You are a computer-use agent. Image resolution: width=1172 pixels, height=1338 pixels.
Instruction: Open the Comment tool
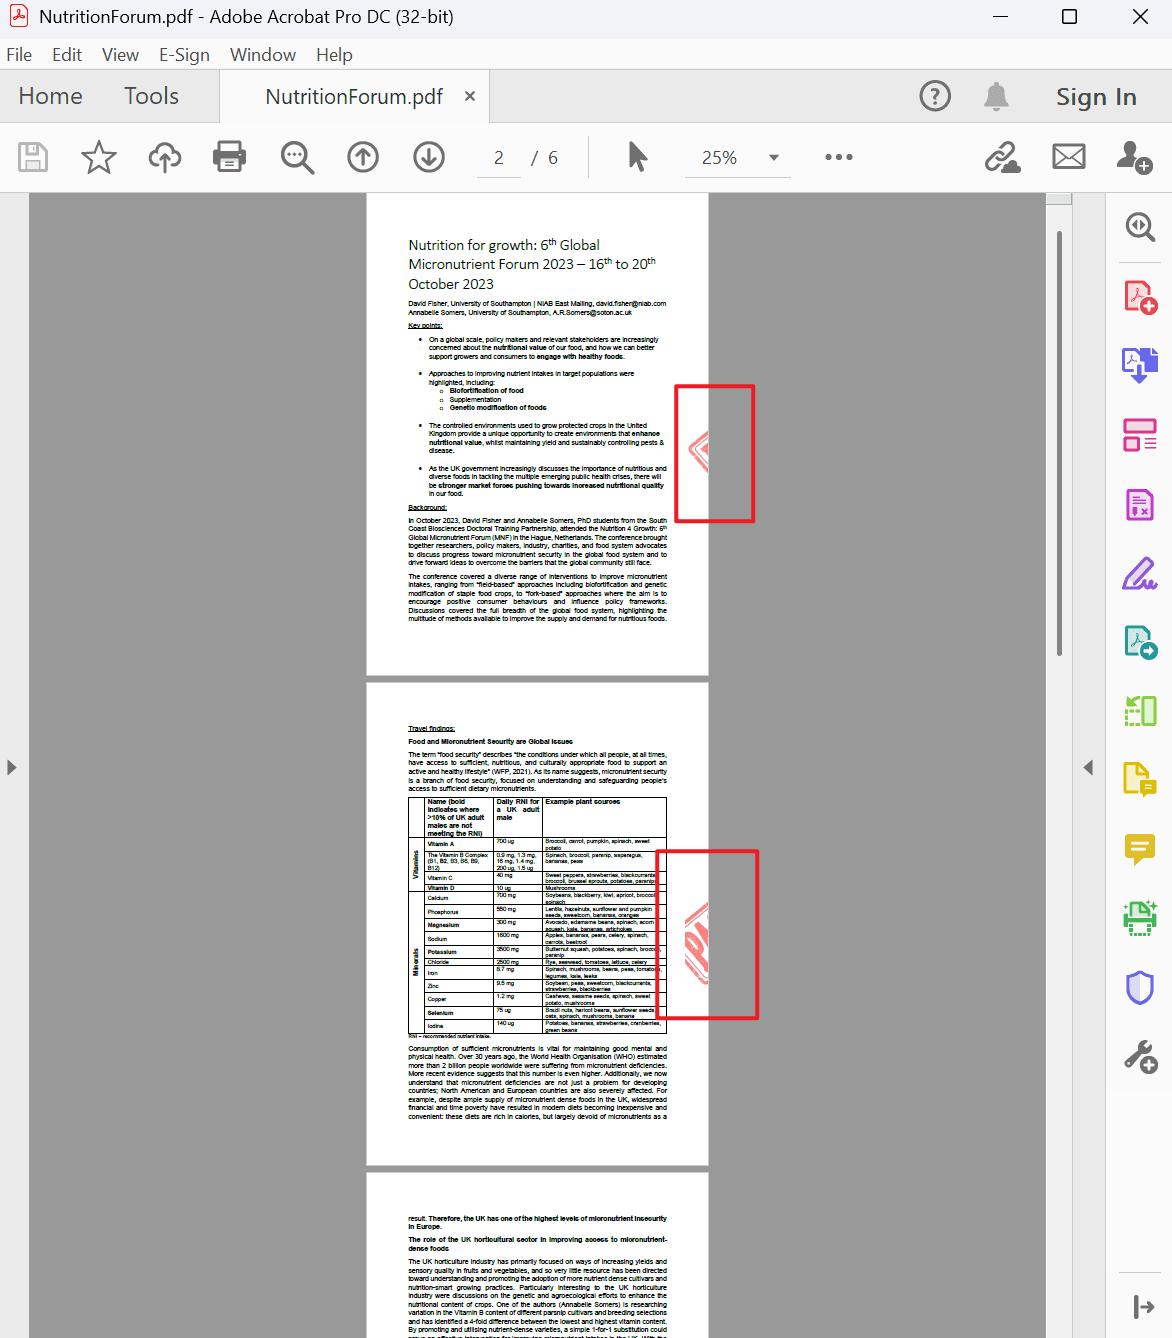1140,850
